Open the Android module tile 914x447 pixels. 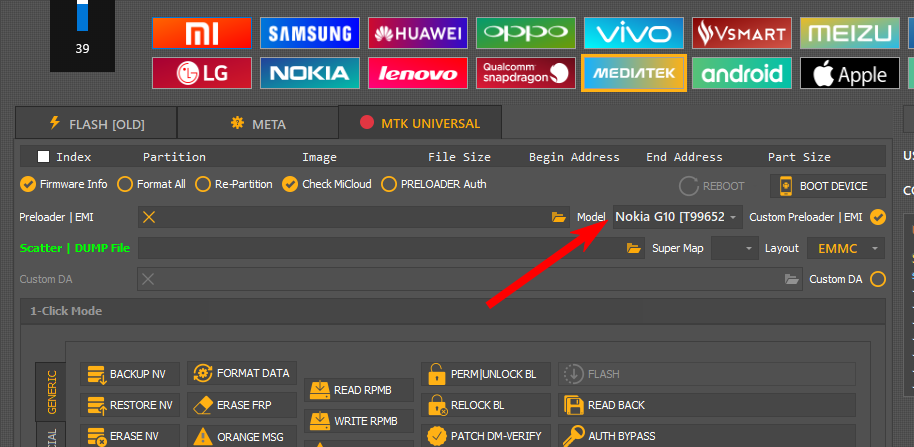pyautogui.click(x=741, y=73)
